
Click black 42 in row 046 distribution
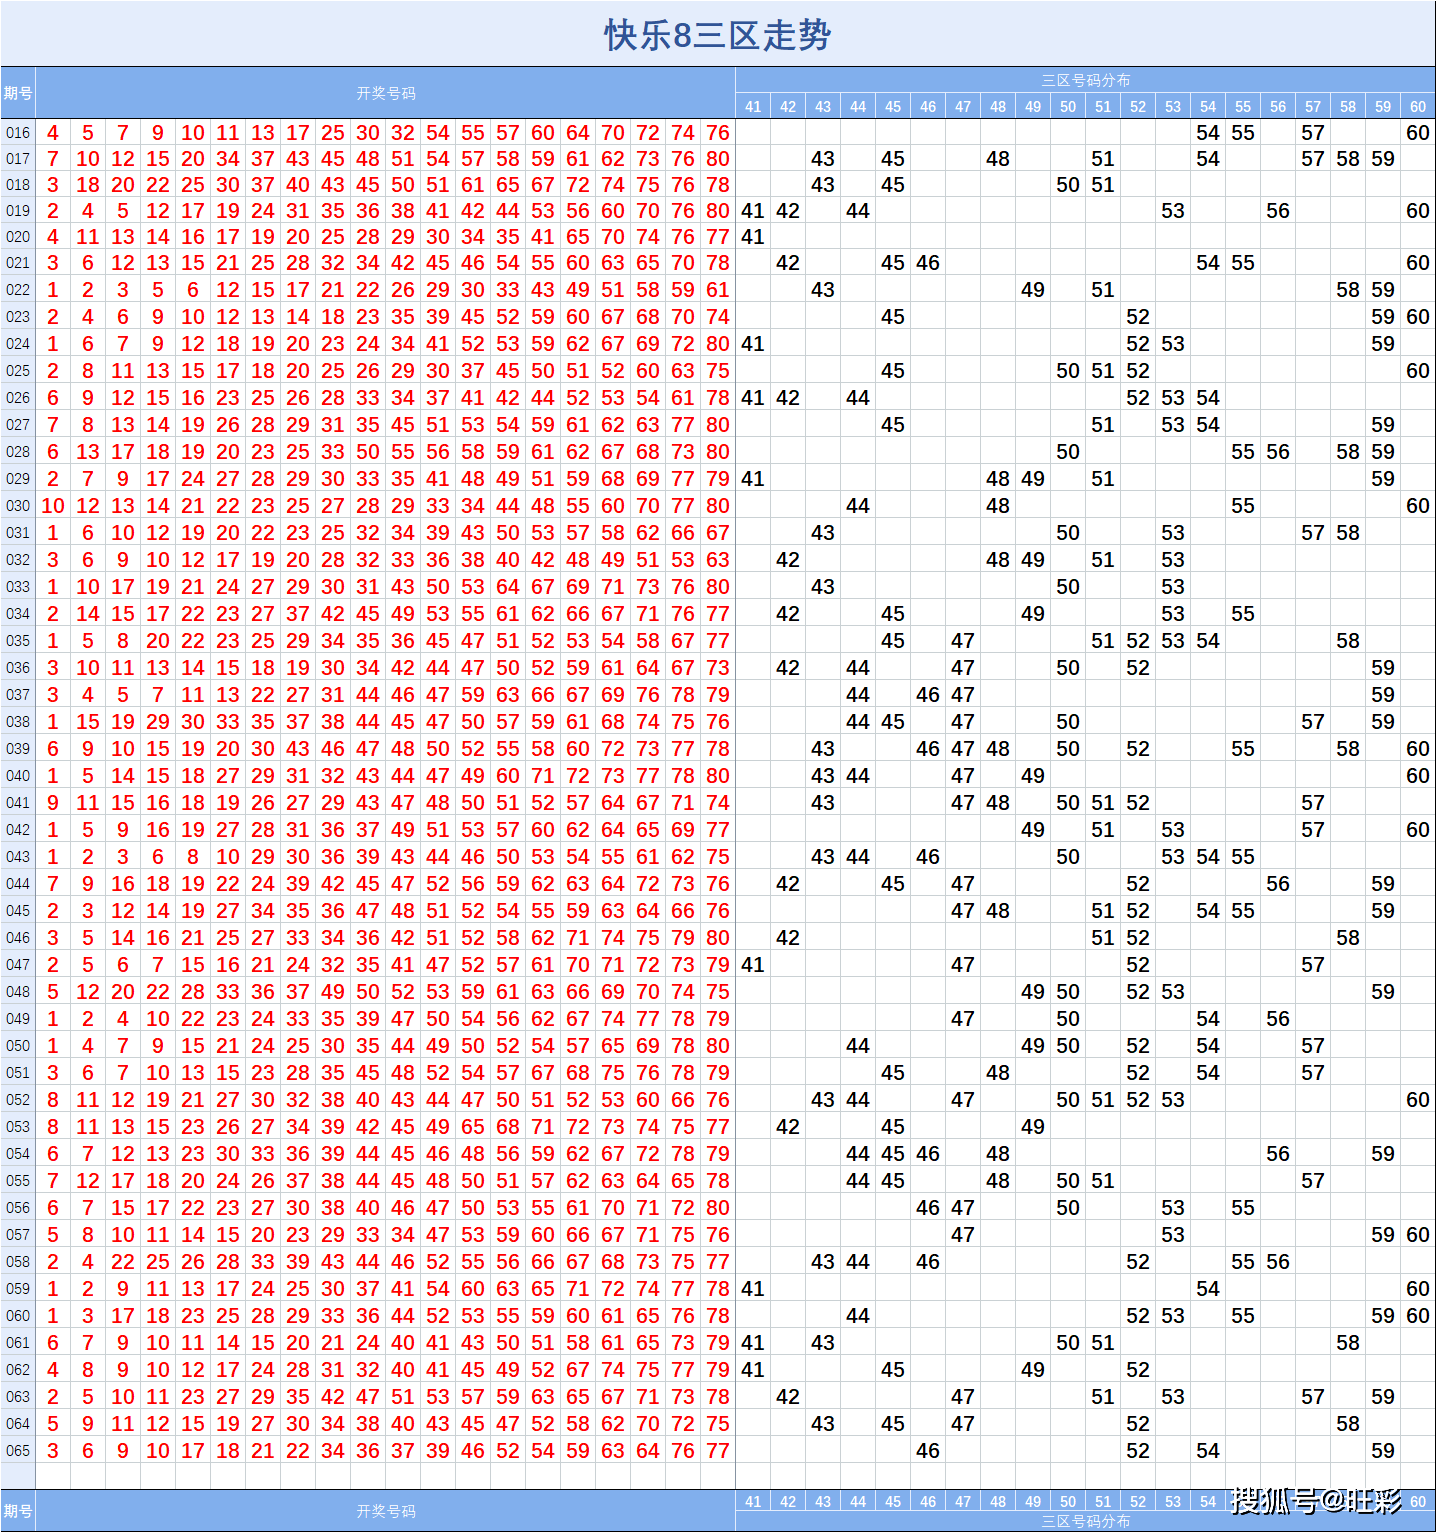click(788, 938)
